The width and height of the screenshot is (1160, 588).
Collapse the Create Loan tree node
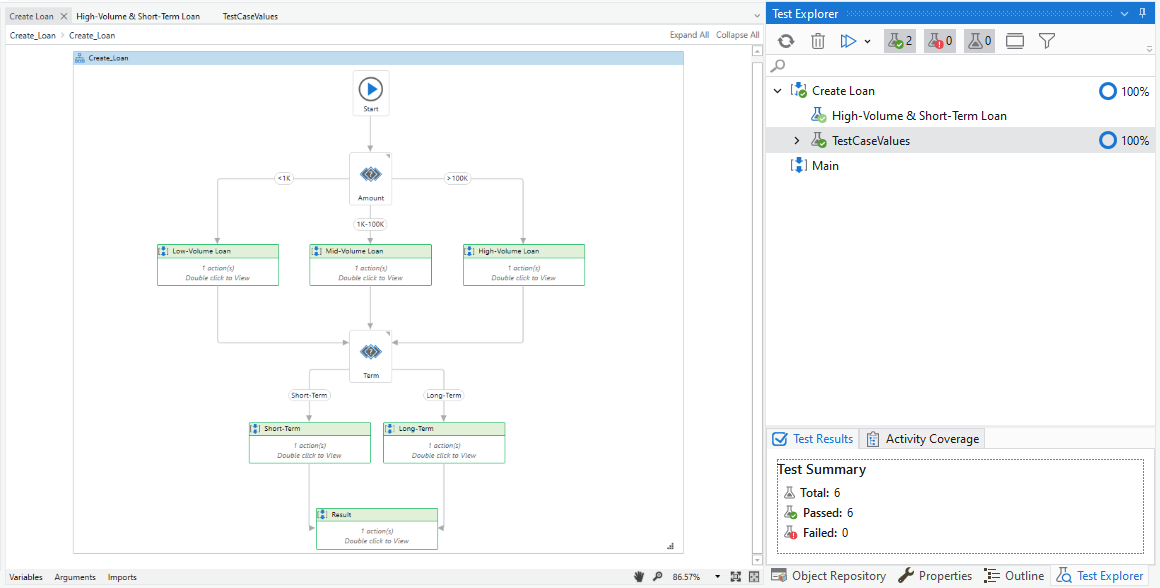[777, 91]
